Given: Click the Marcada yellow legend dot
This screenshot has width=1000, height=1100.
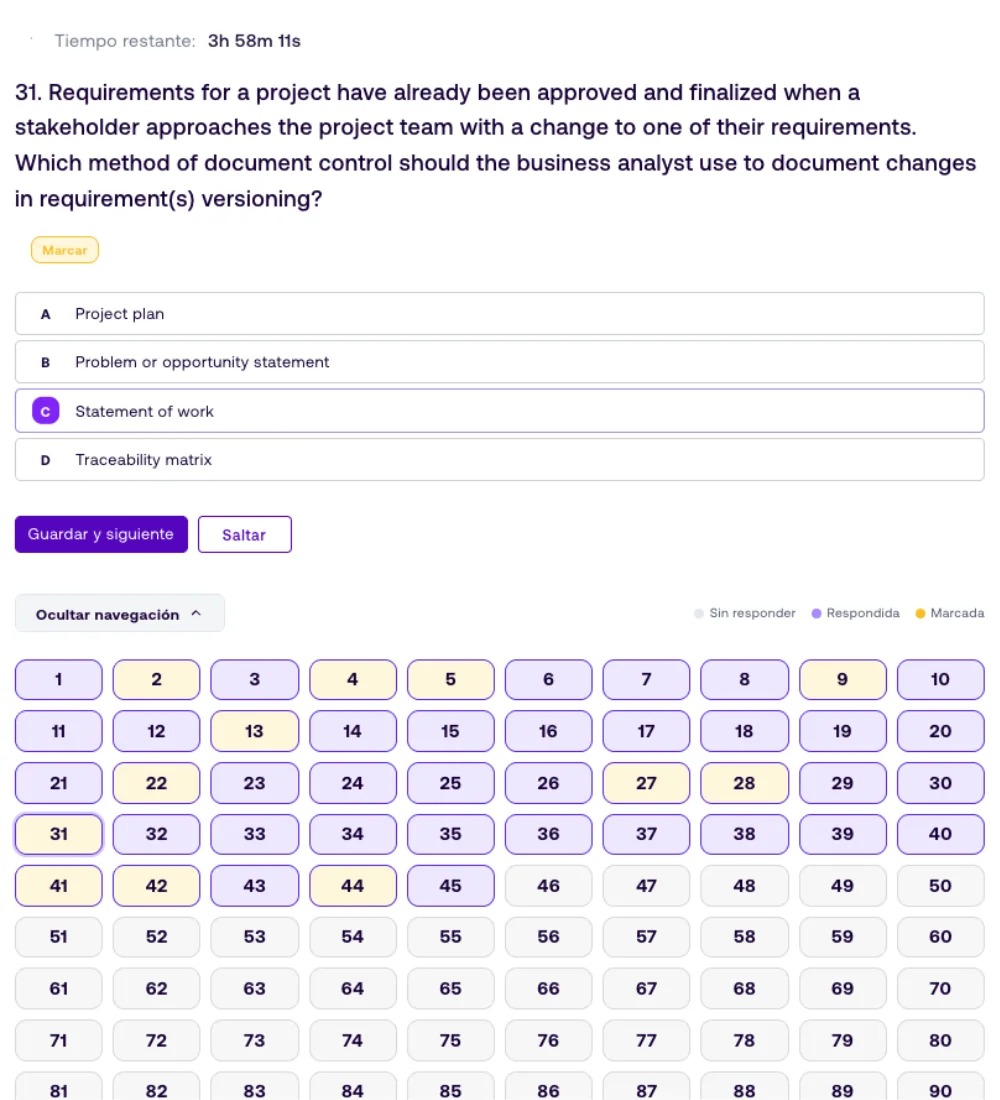Looking at the screenshot, I should point(920,614).
